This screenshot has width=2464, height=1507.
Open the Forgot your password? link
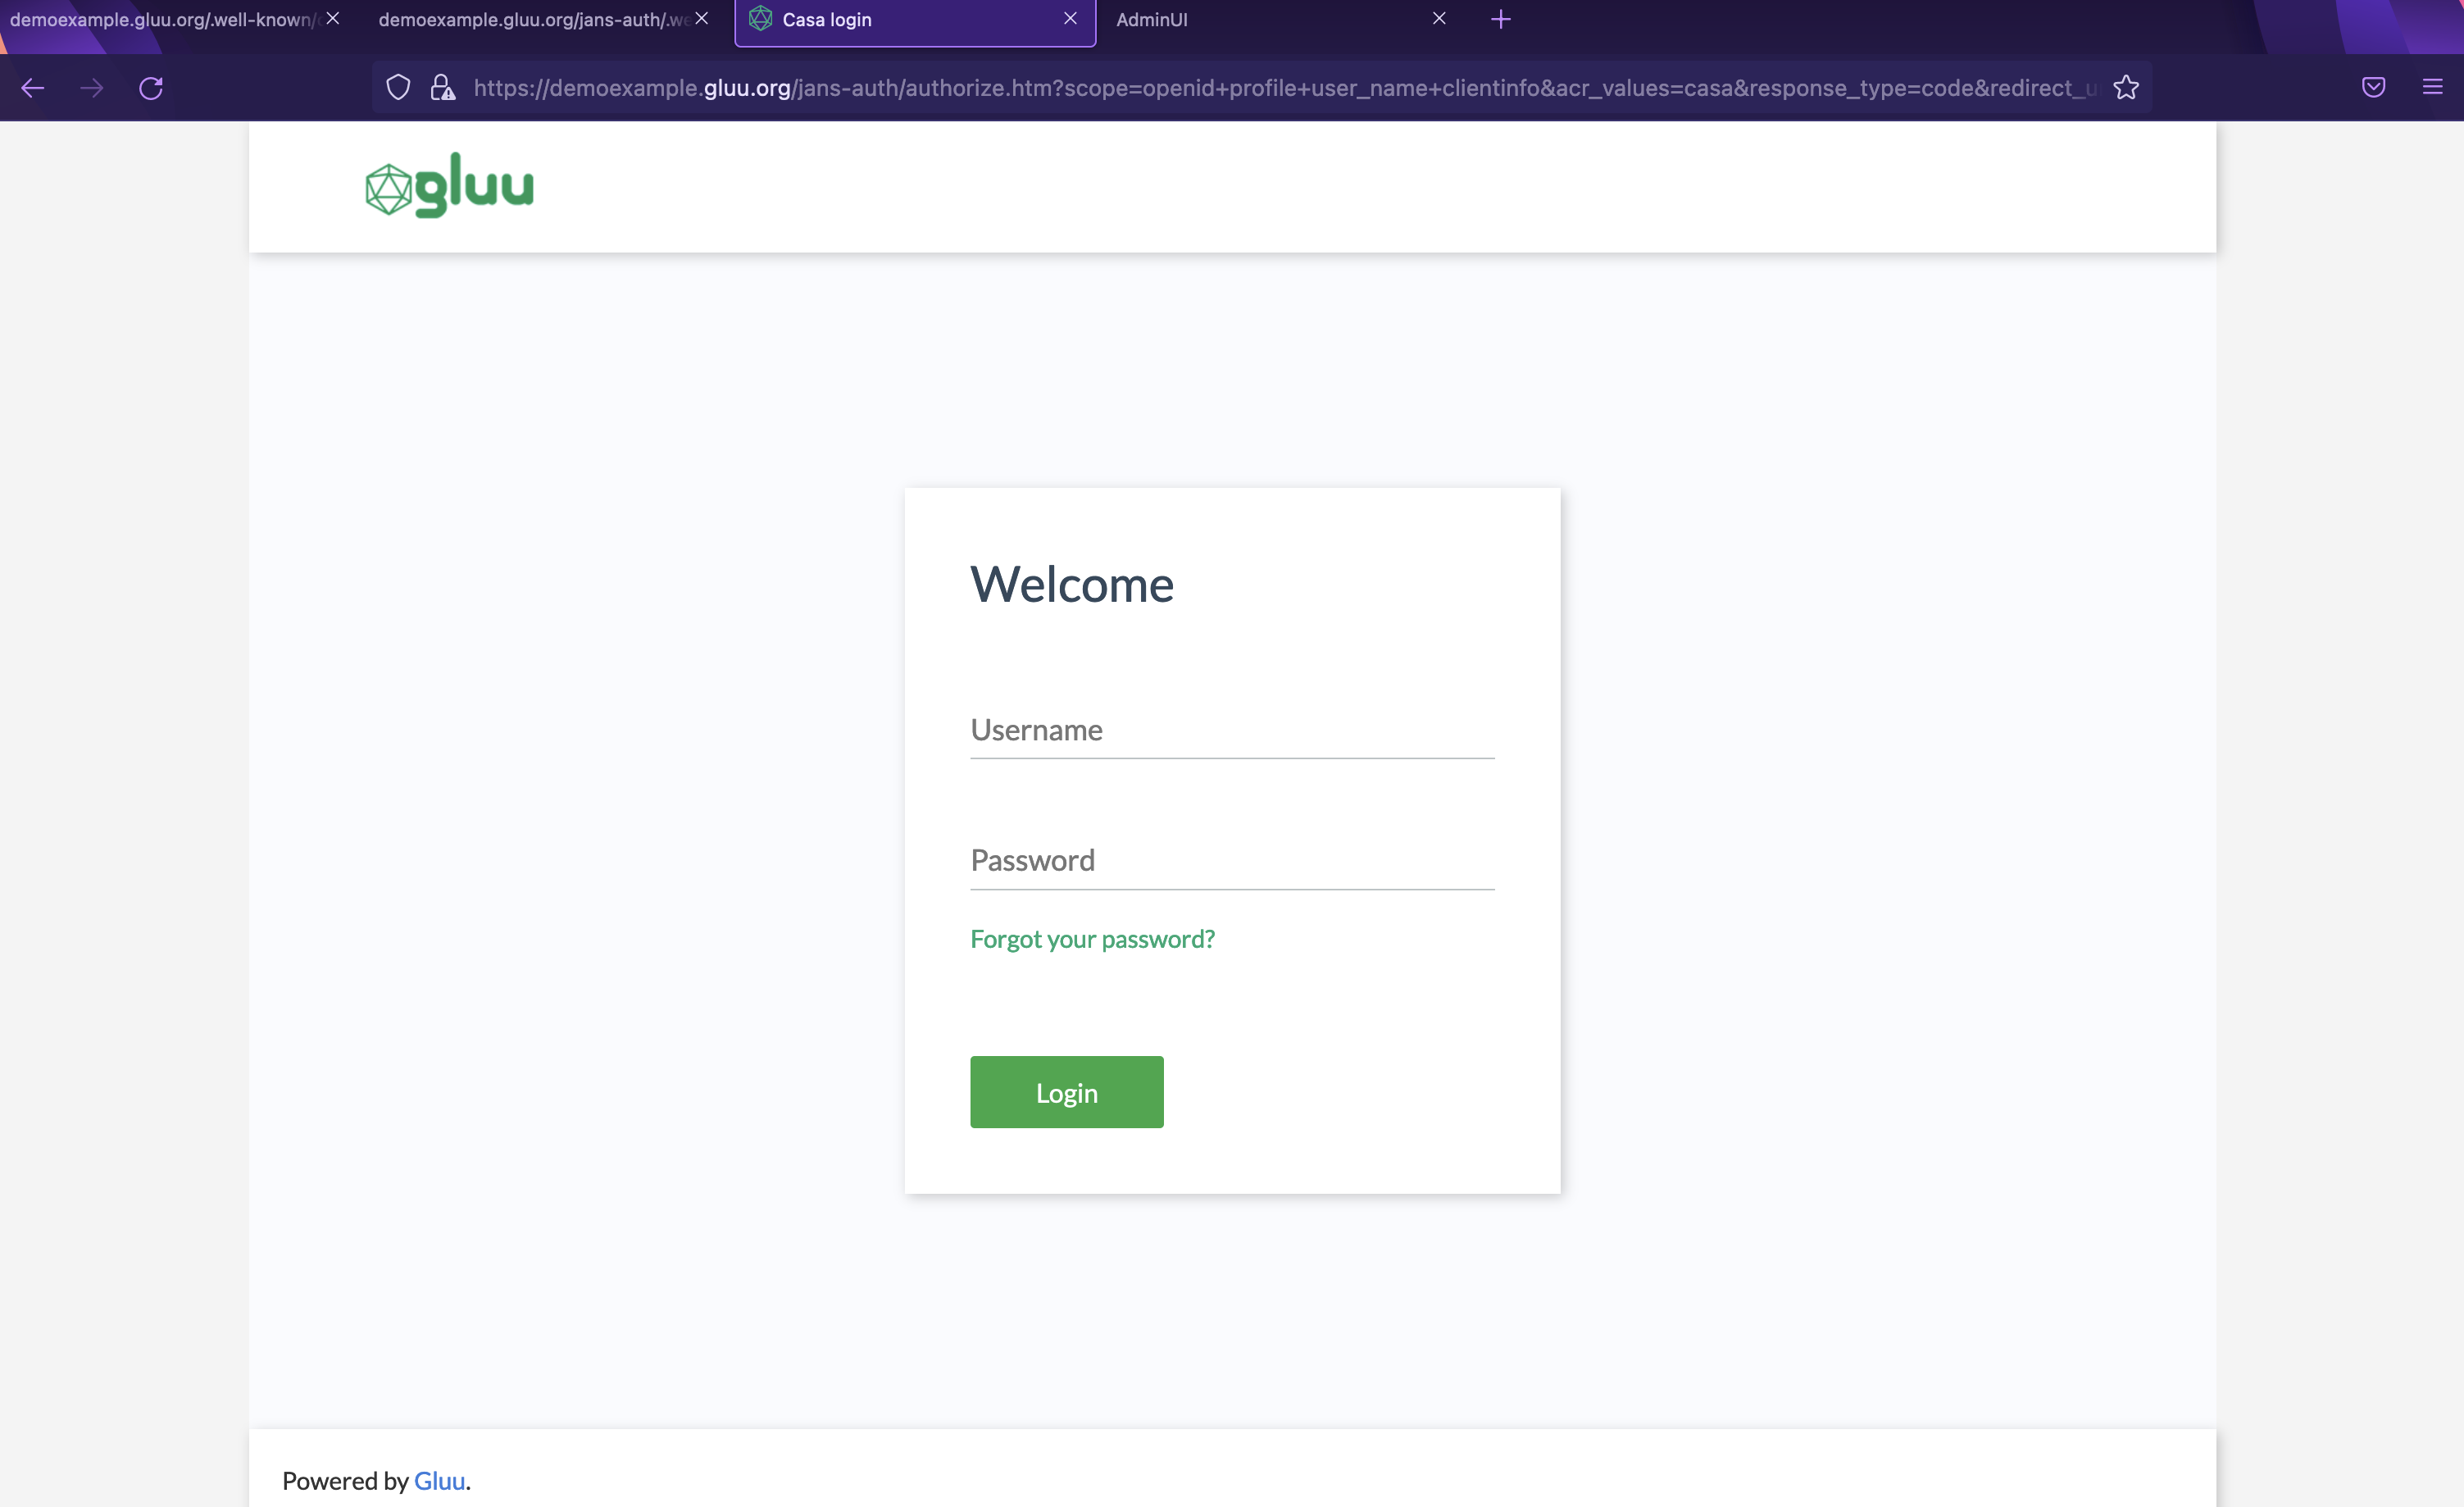(x=1092, y=939)
